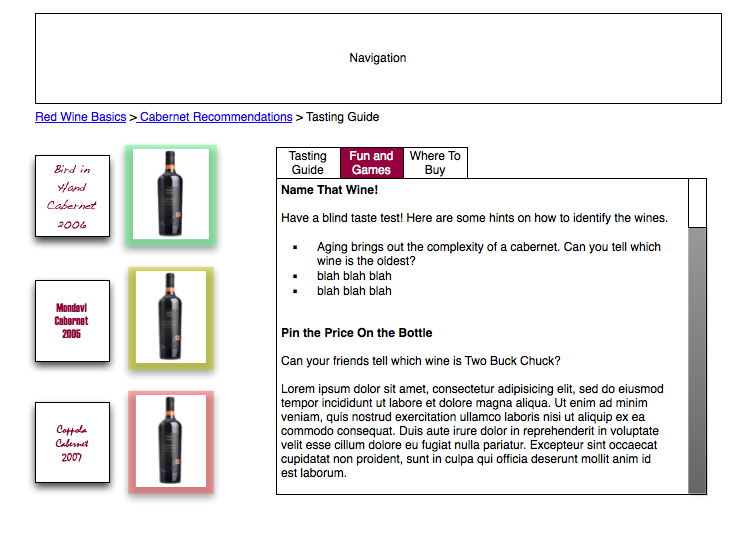
Task: Click the 'Name That Wine!' heading
Action: tap(329, 190)
